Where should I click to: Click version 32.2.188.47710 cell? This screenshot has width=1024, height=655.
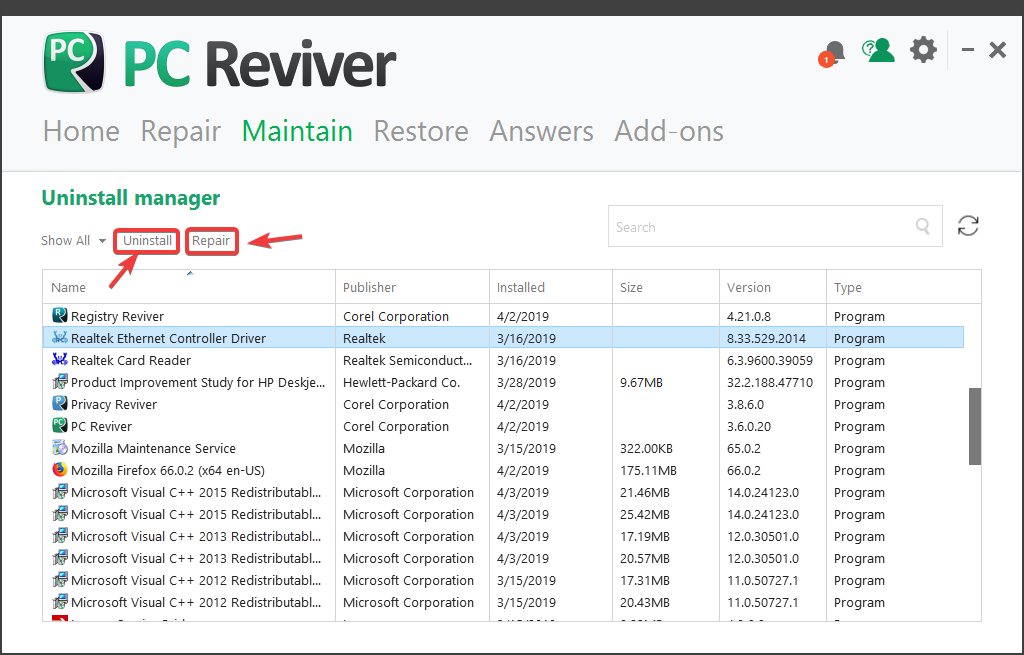[x=769, y=383]
